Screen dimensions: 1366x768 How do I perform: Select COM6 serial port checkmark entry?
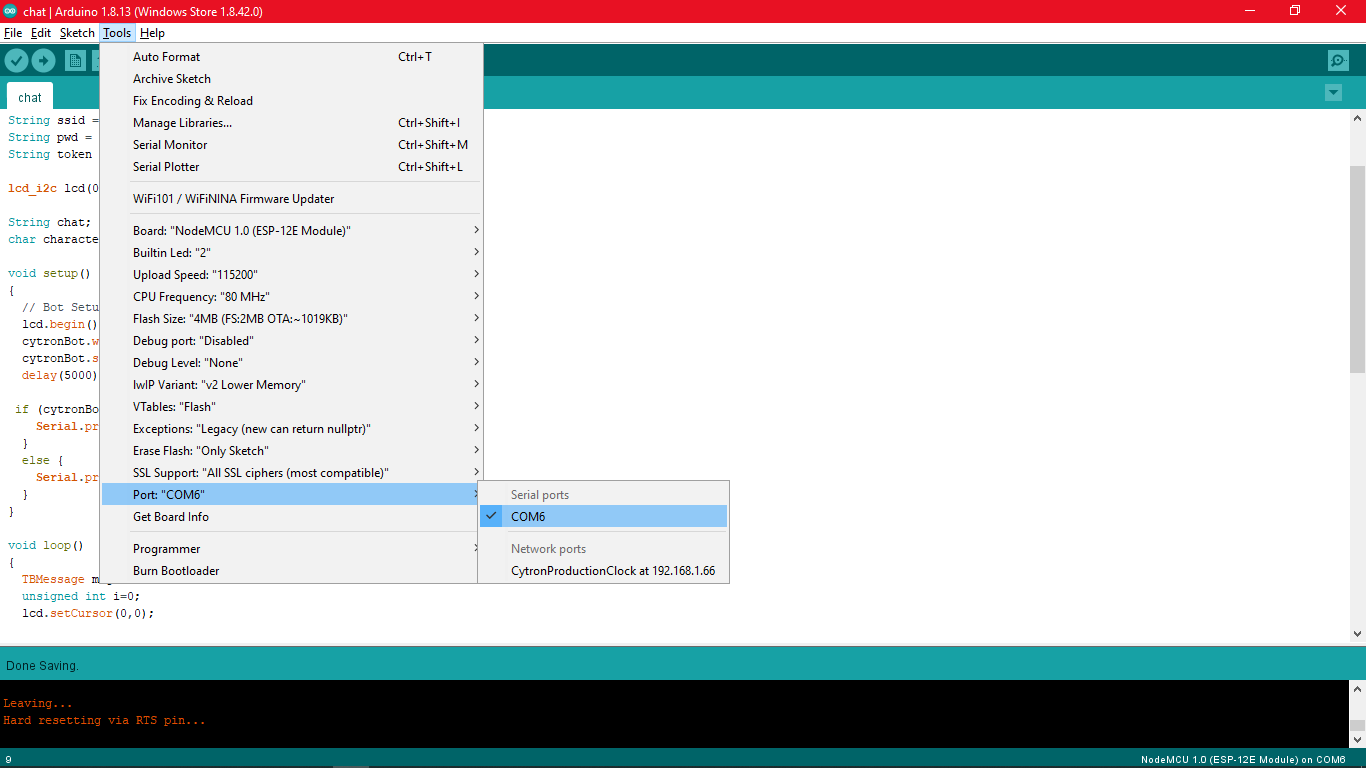(603, 517)
